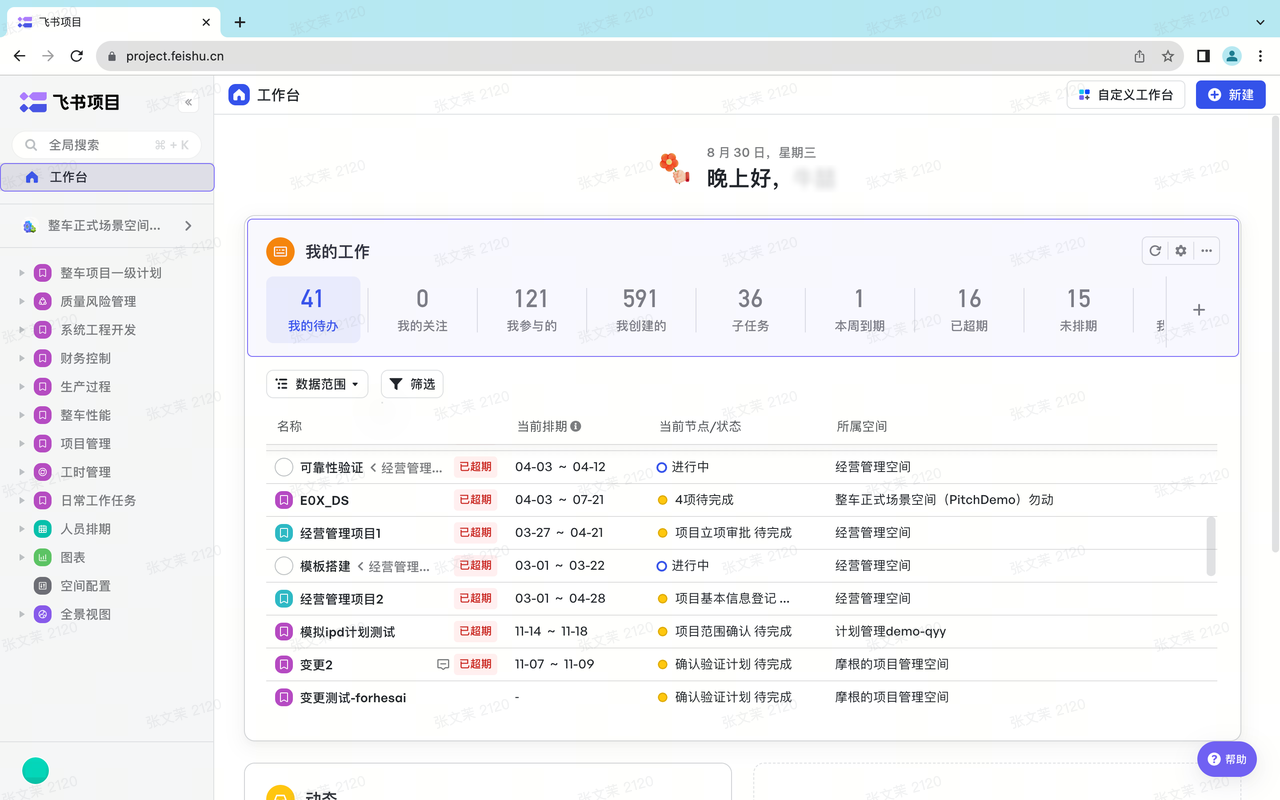Open Chrome side panel
The width and height of the screenshot is (1280, 800).
pyautogui.click(x=1203, y=56)
